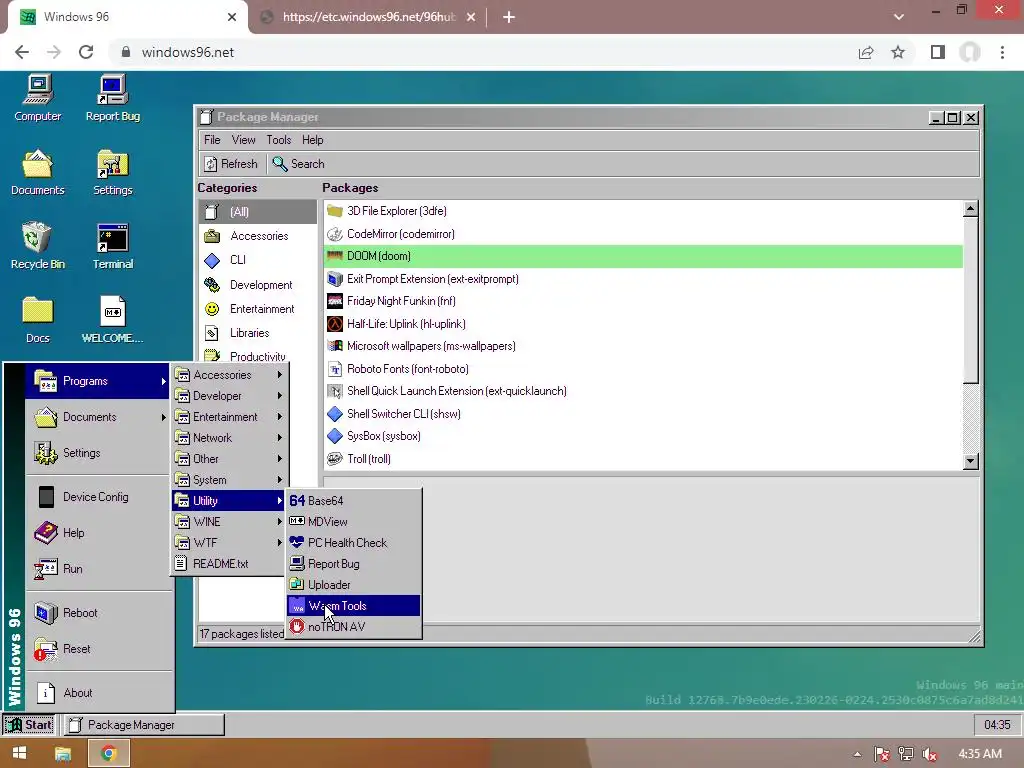This screenshot has width=1024, height=768.
Task: Click Reset in the start menu
Action: pyautogui.click(x=97, y=649)
